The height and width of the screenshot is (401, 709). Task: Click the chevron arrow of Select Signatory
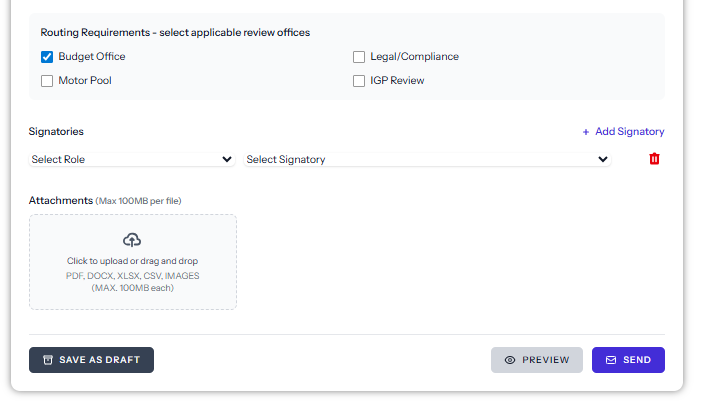point(603,159)
